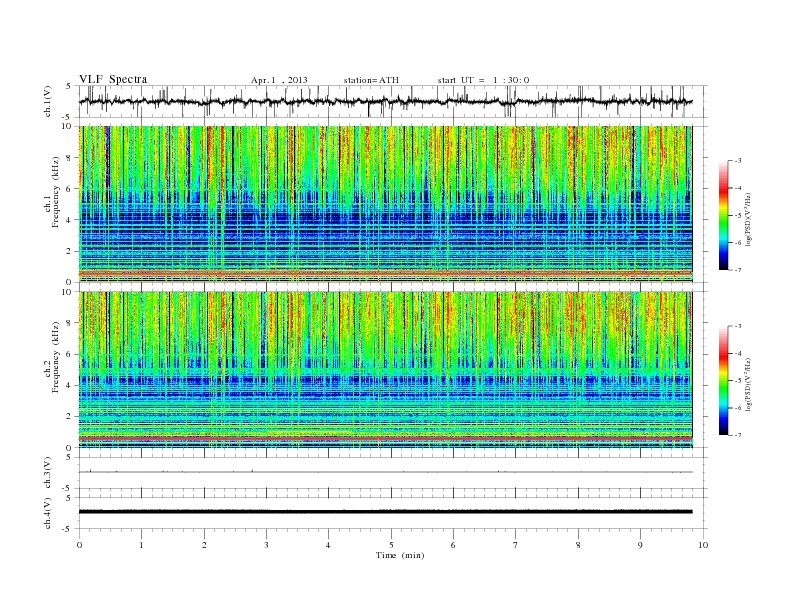Click the "ch.1 Frequency (kHz)" axis label
This screenshot has height=612, width=792.
[52, 192]
